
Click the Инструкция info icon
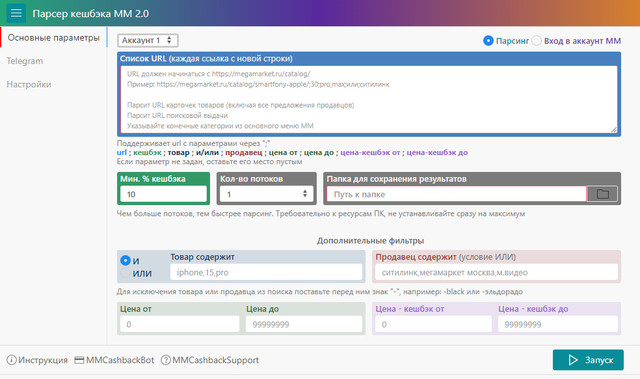click(11, 360)
